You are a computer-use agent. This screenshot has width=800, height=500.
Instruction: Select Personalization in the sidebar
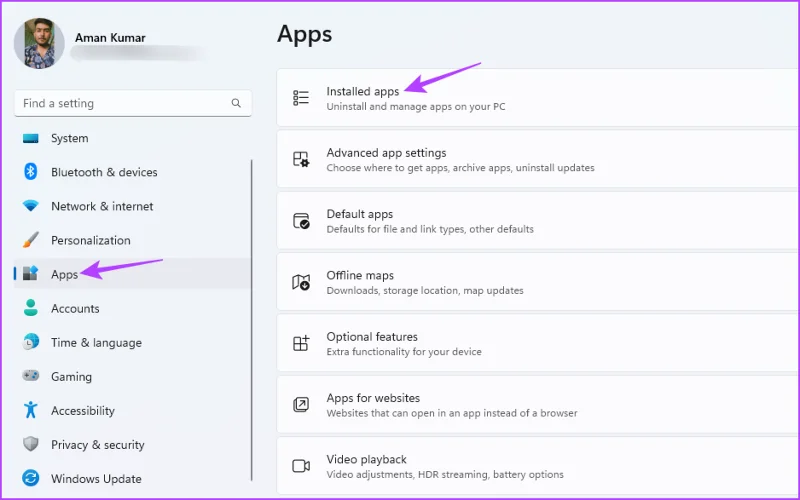point(133,240)
